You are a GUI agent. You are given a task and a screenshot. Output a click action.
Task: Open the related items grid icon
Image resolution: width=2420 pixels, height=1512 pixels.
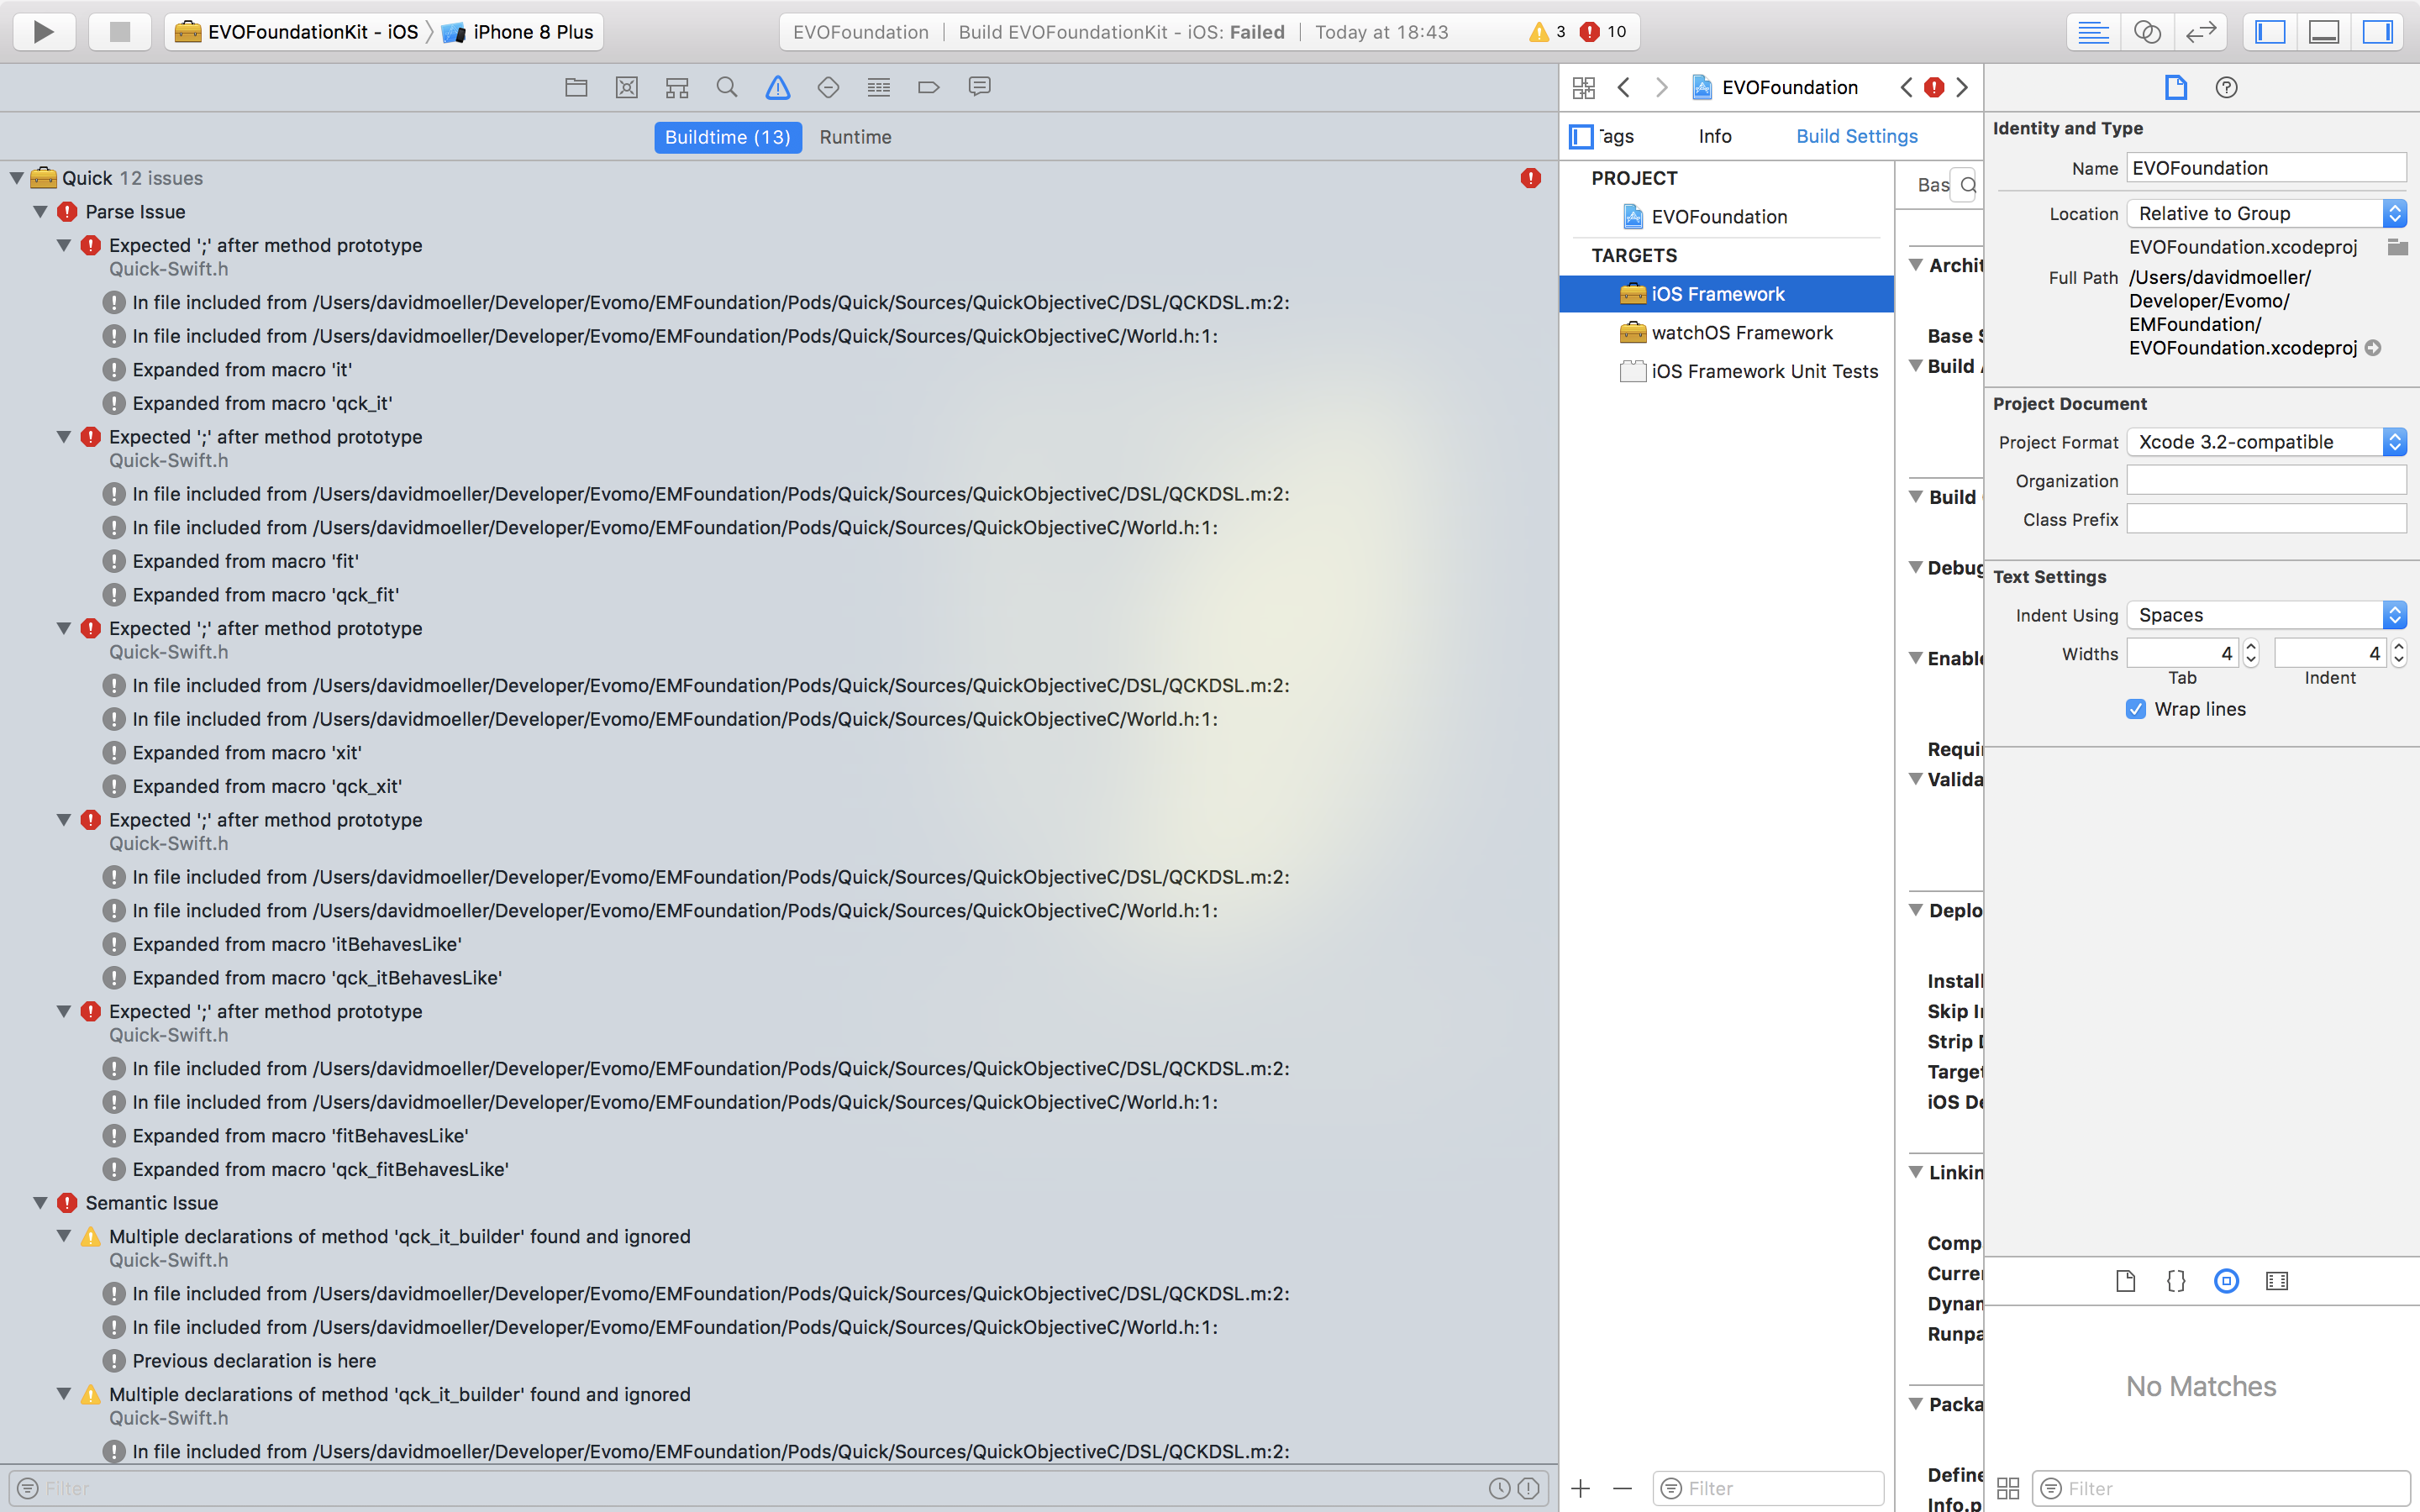pos(1584,88)
